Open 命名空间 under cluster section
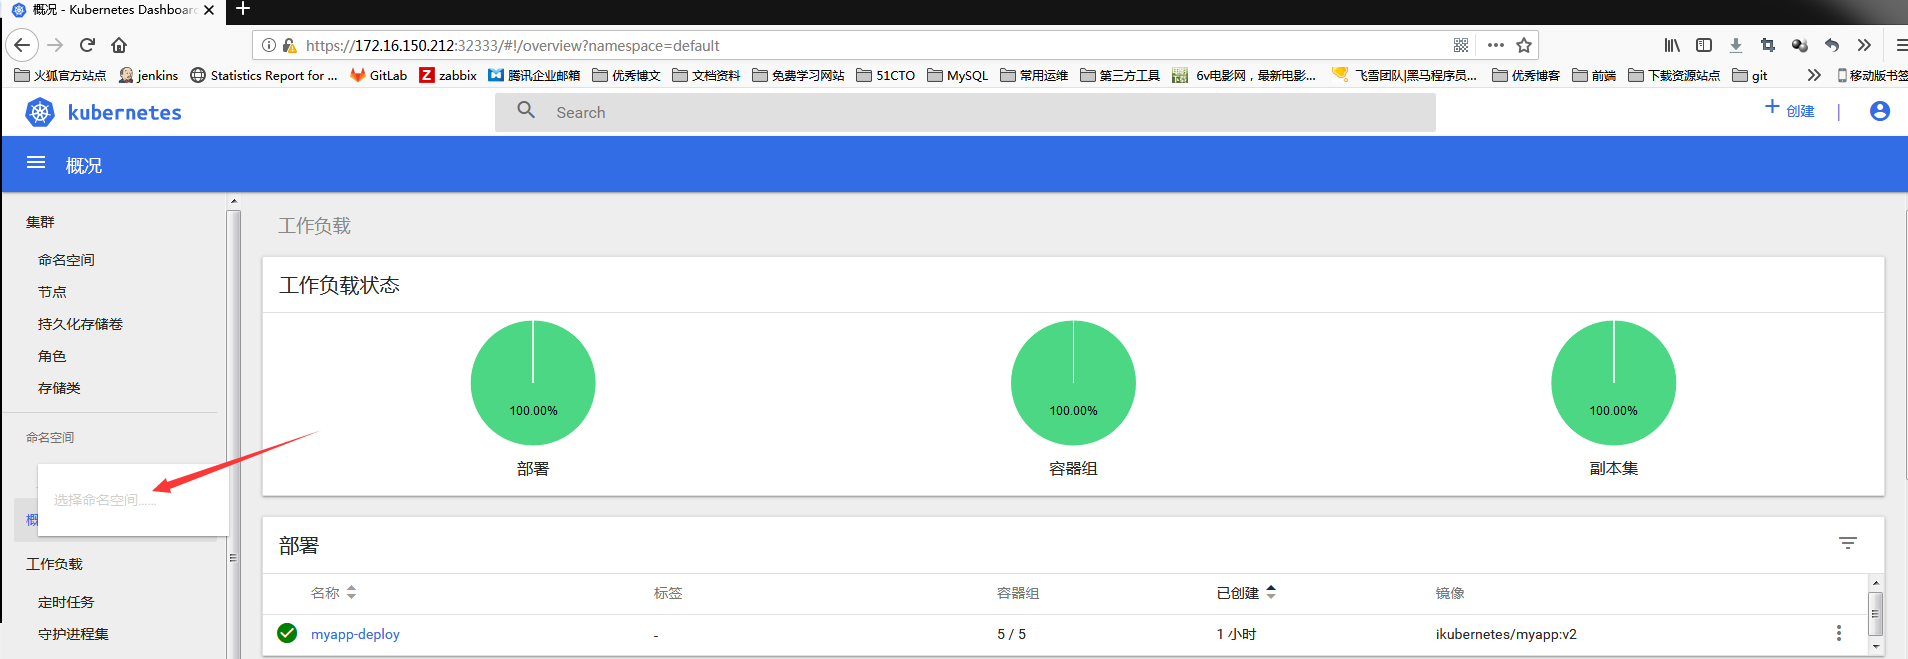This screenshot has height=659, width=1908. click(x=66, y=260)
